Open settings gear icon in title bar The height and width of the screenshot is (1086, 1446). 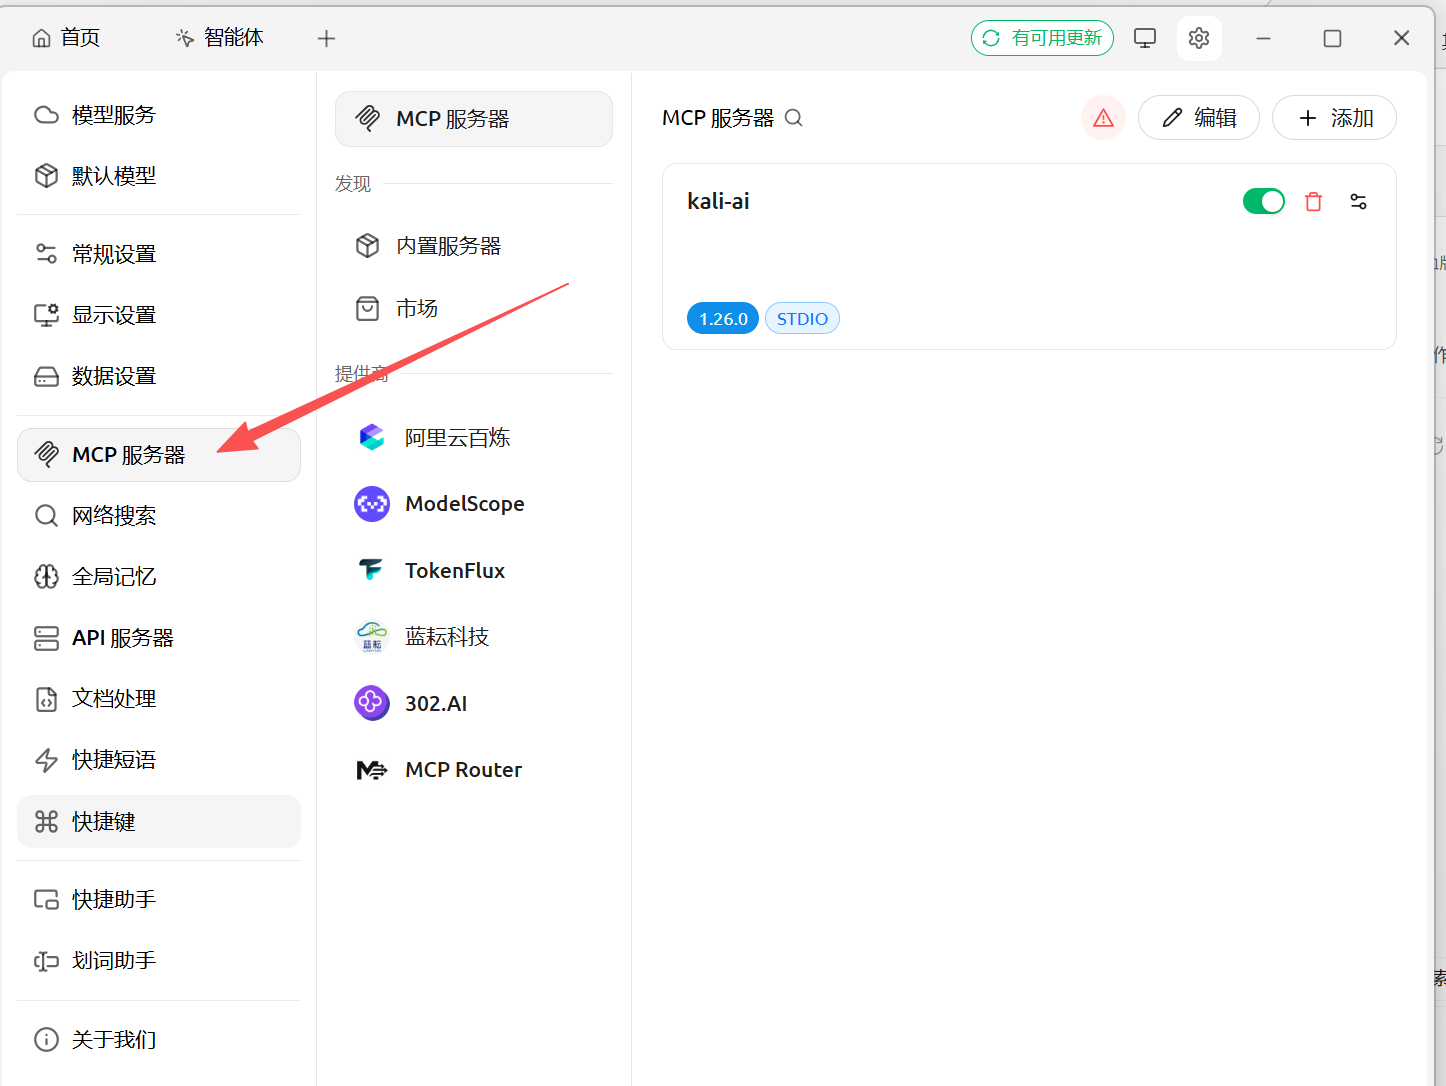[x=1199, y=38]
